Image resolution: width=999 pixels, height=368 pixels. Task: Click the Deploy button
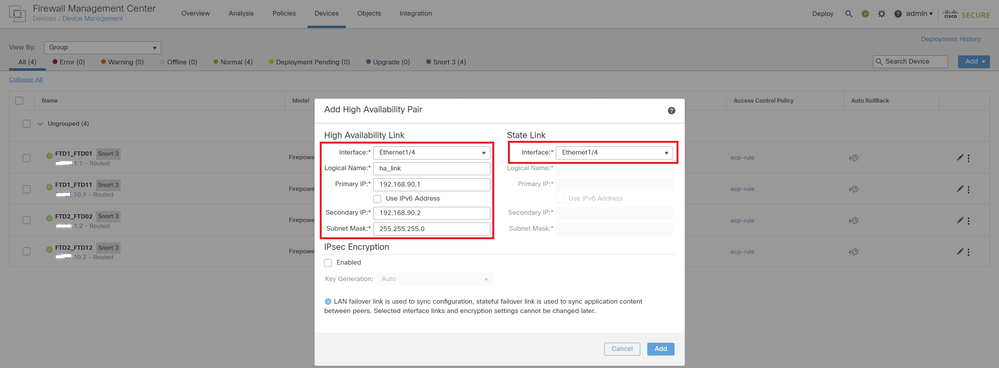823,14
